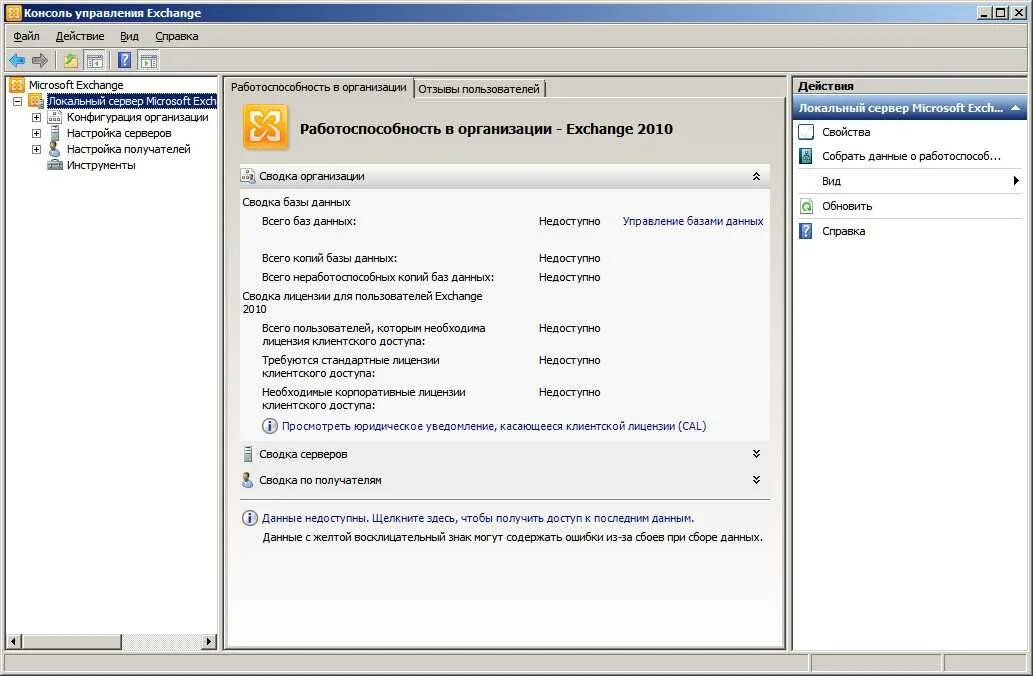Open Управление базами данных link

(693, 221)
